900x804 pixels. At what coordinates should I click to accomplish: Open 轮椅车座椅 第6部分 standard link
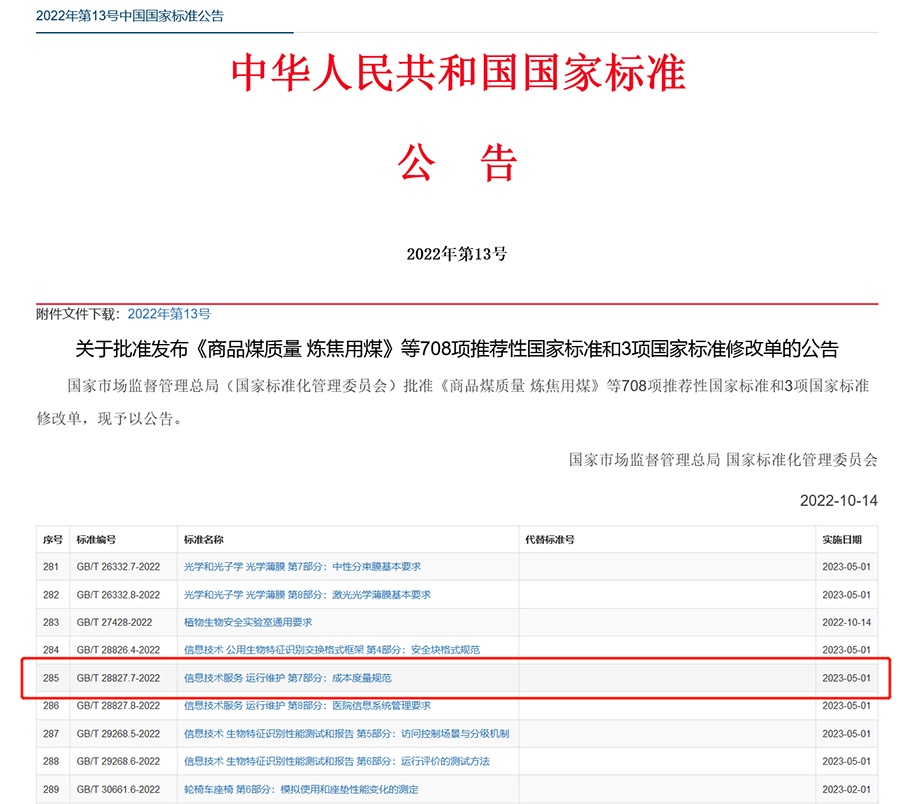301,790
